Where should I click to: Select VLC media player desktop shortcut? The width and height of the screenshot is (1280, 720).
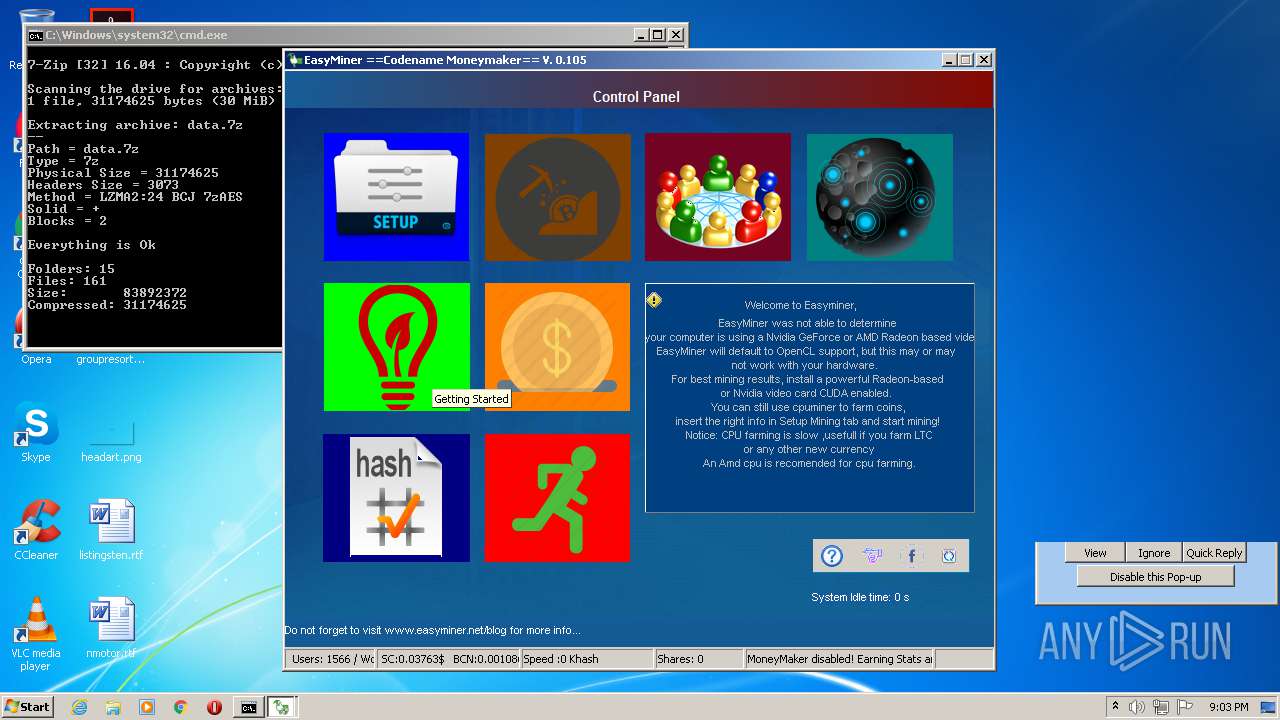point(36,634)
